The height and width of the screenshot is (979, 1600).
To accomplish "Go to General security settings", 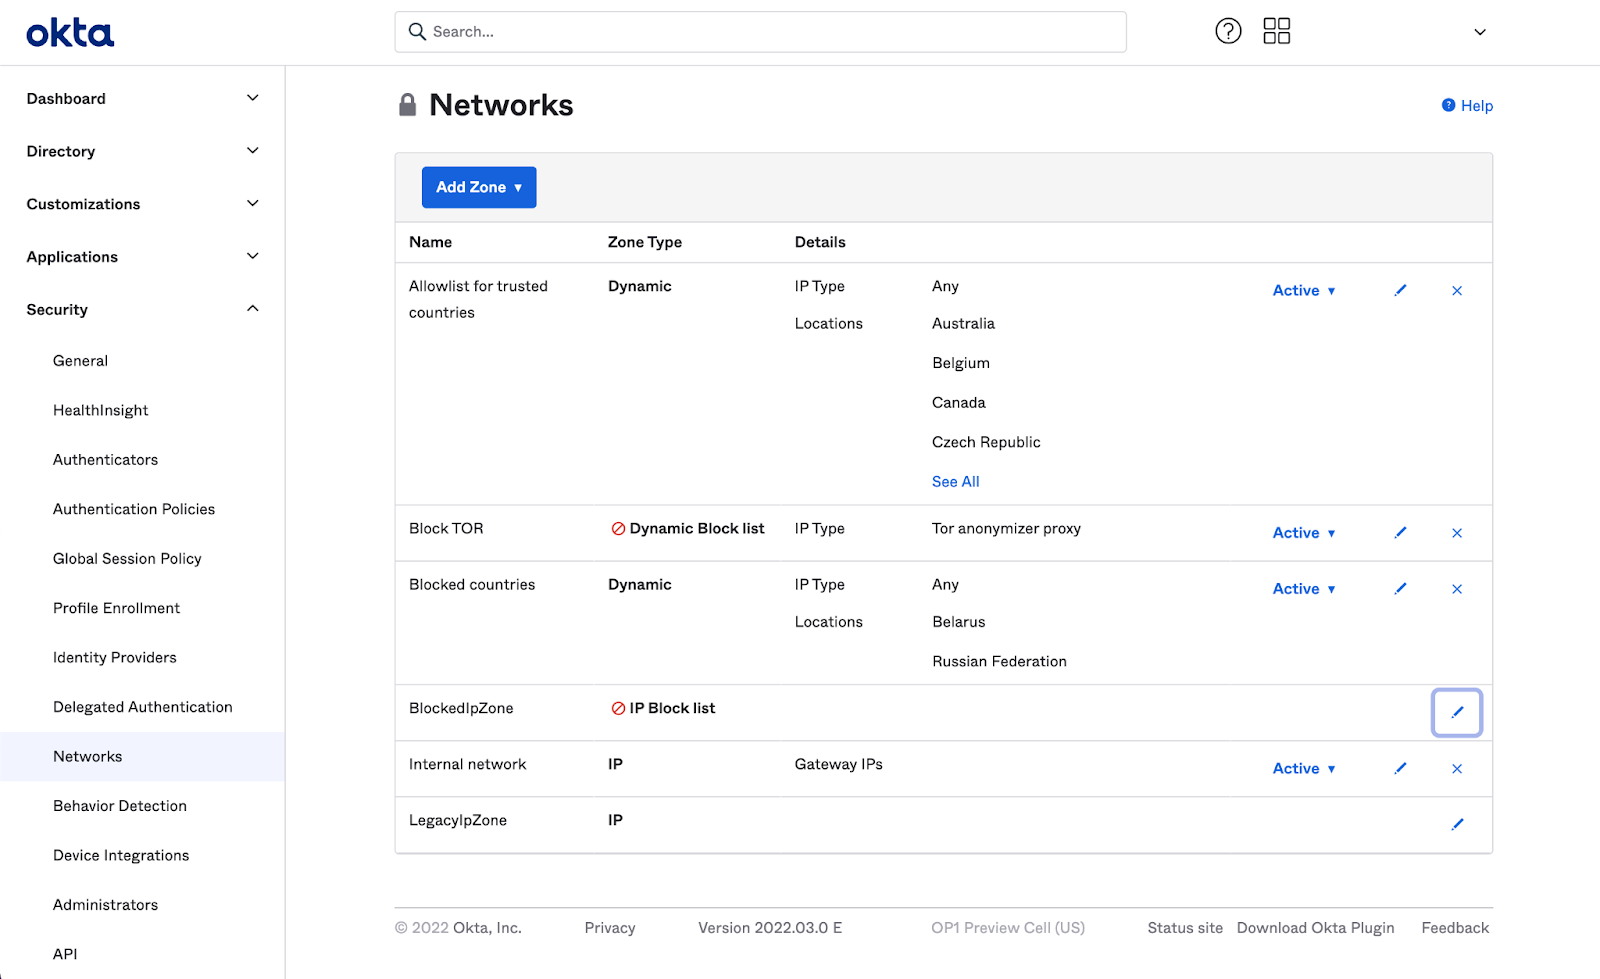I will point(80,361).
